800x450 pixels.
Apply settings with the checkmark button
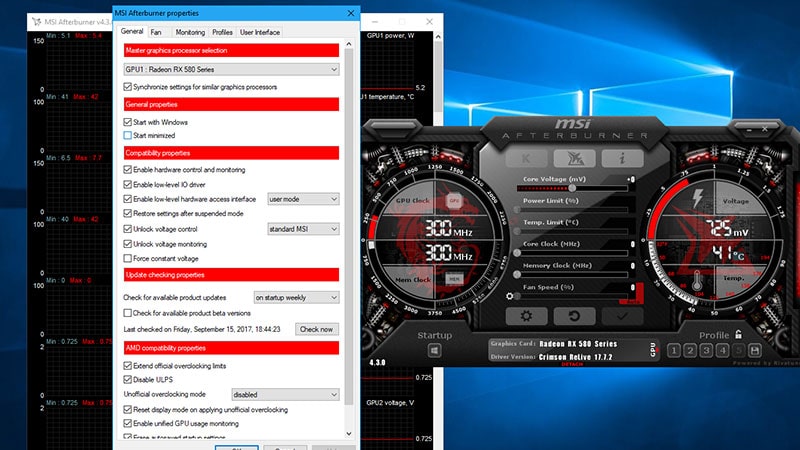[x=622, y=316]
